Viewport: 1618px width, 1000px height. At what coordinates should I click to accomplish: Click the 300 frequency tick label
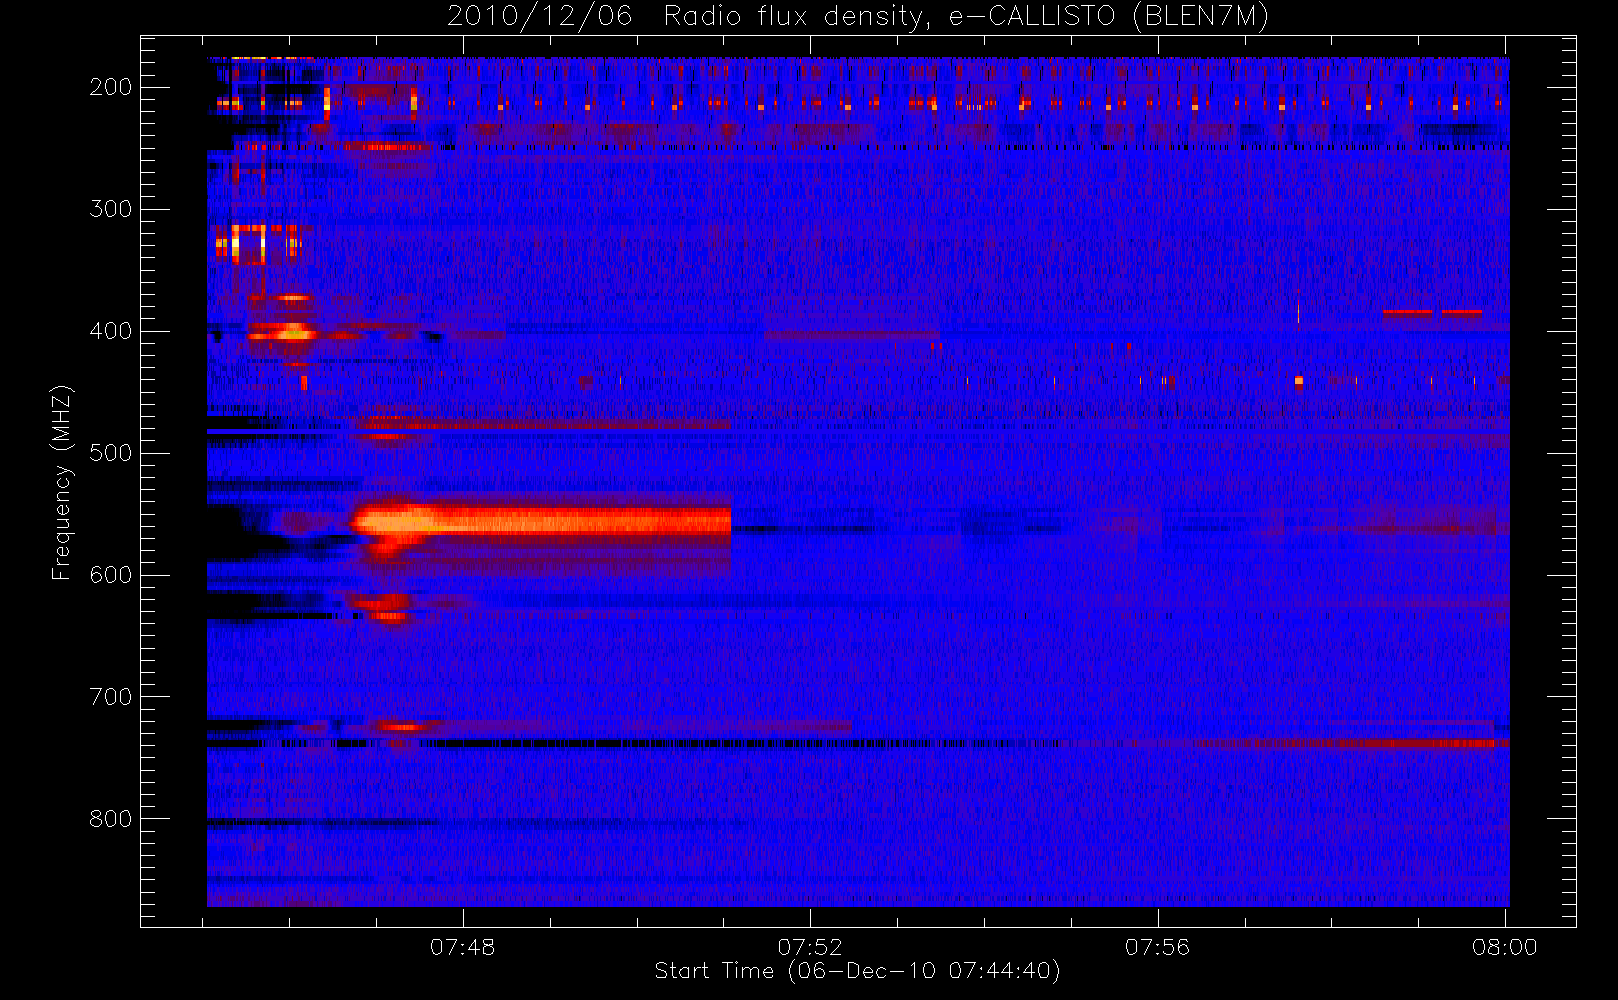pos(111,209)
